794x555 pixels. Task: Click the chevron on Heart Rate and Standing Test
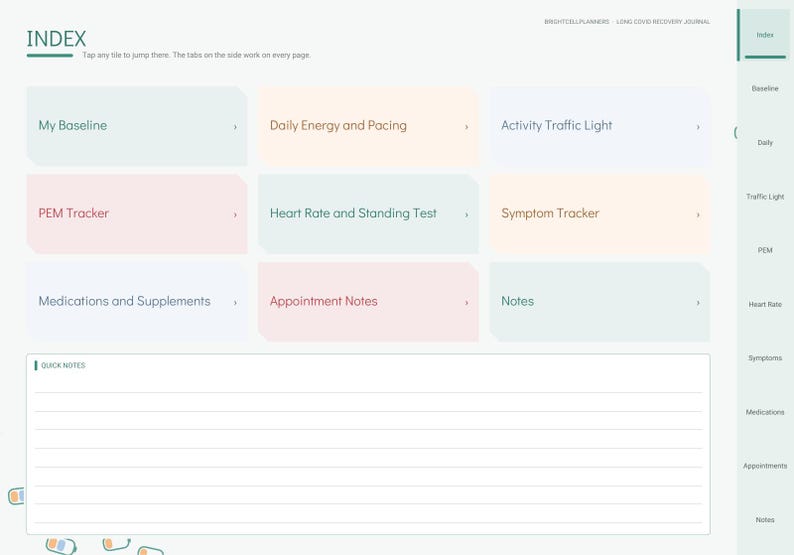(466, 215)
